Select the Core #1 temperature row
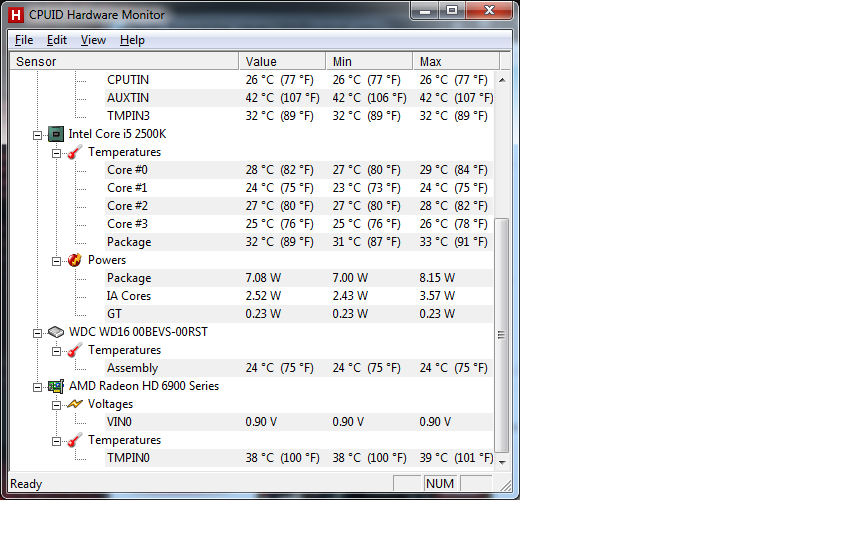Viewport: 864px width, 540px height. pos(299,188)
